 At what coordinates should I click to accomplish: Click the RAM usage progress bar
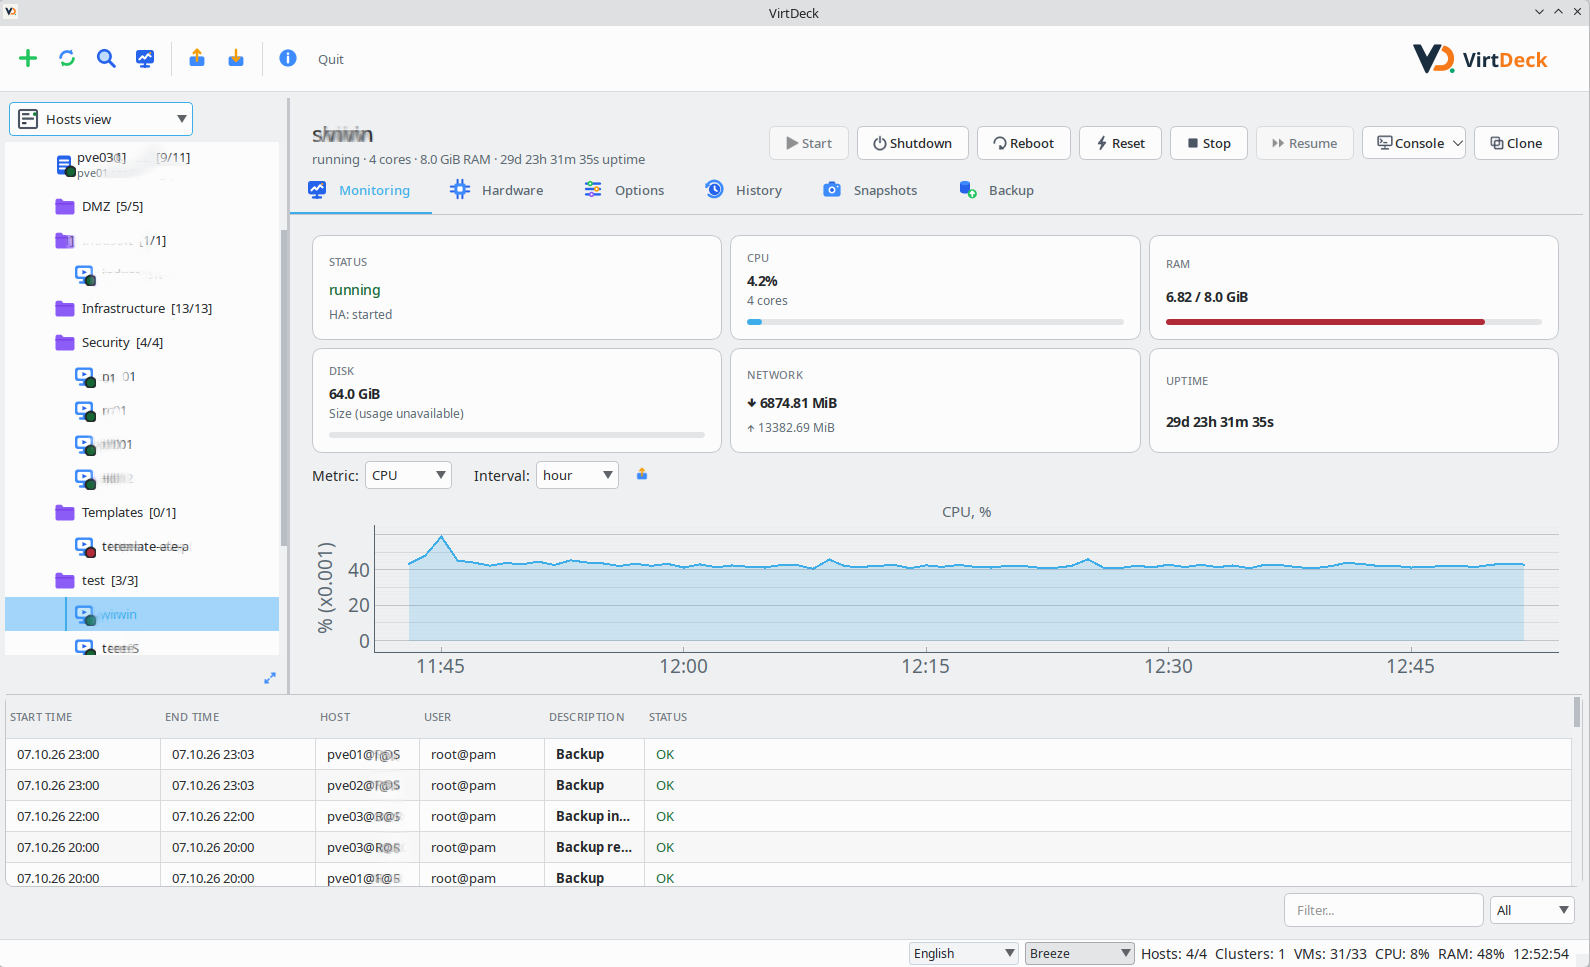tap(1354, 322)
